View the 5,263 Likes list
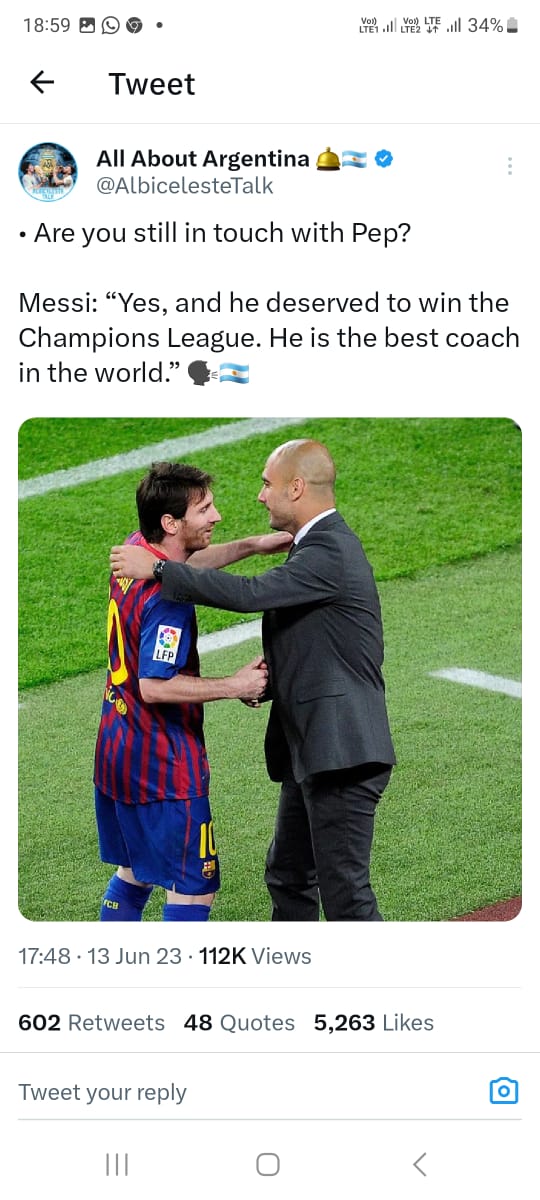The width and height of the screenshot is (540, 1200). pyautogui.click(x=374, y=1022)
